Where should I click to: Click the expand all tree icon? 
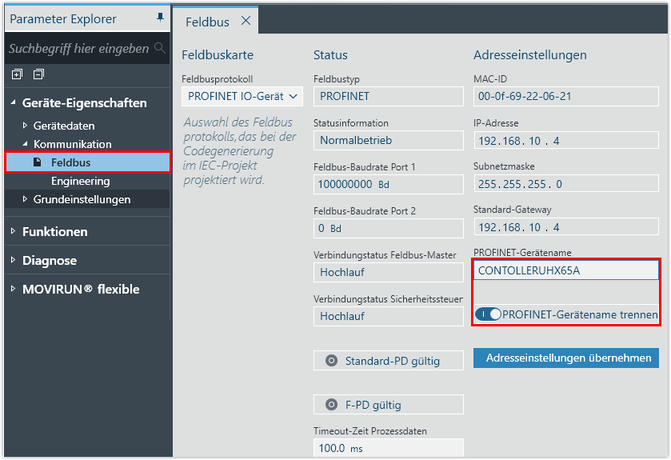click(x=17, y=74)
